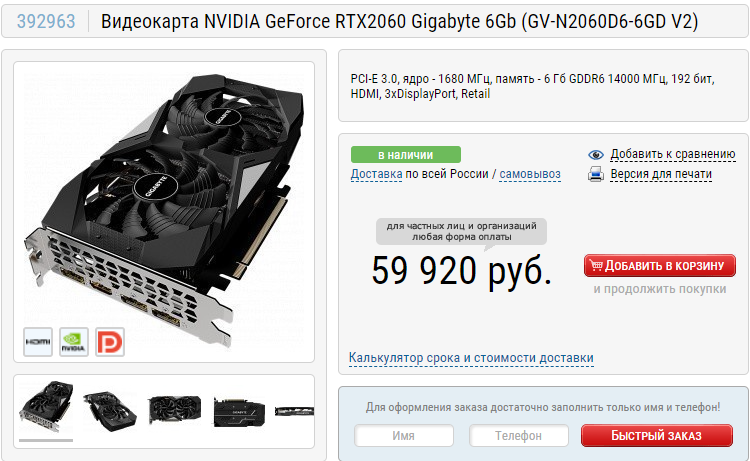Open the Доставка link
The image size is (750, 461).
click(376, 174)
